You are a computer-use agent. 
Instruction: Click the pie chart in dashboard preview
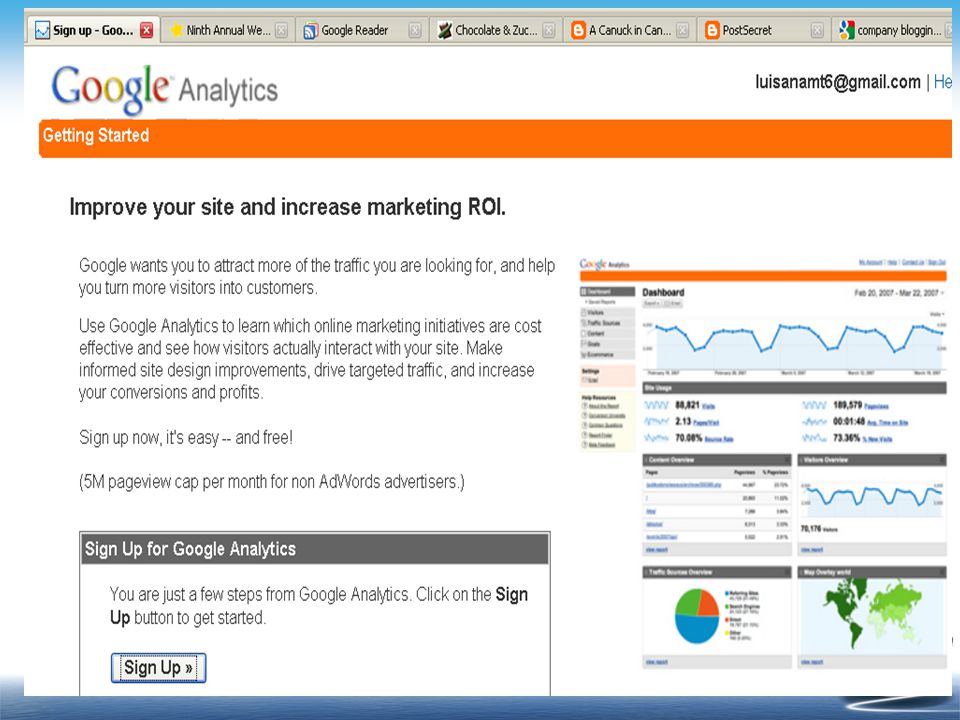[697, 617]
